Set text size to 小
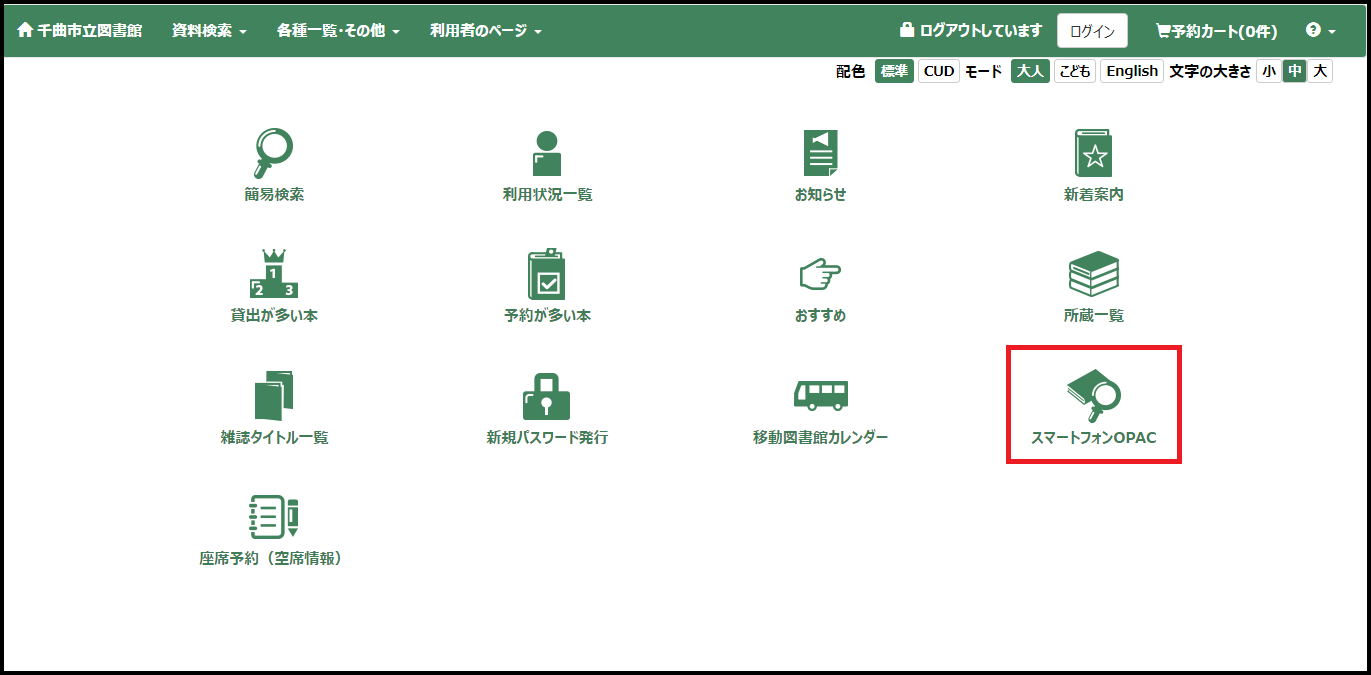Image resolution: width=1371 pixels, height=675 pixels. coord(1268,71)
